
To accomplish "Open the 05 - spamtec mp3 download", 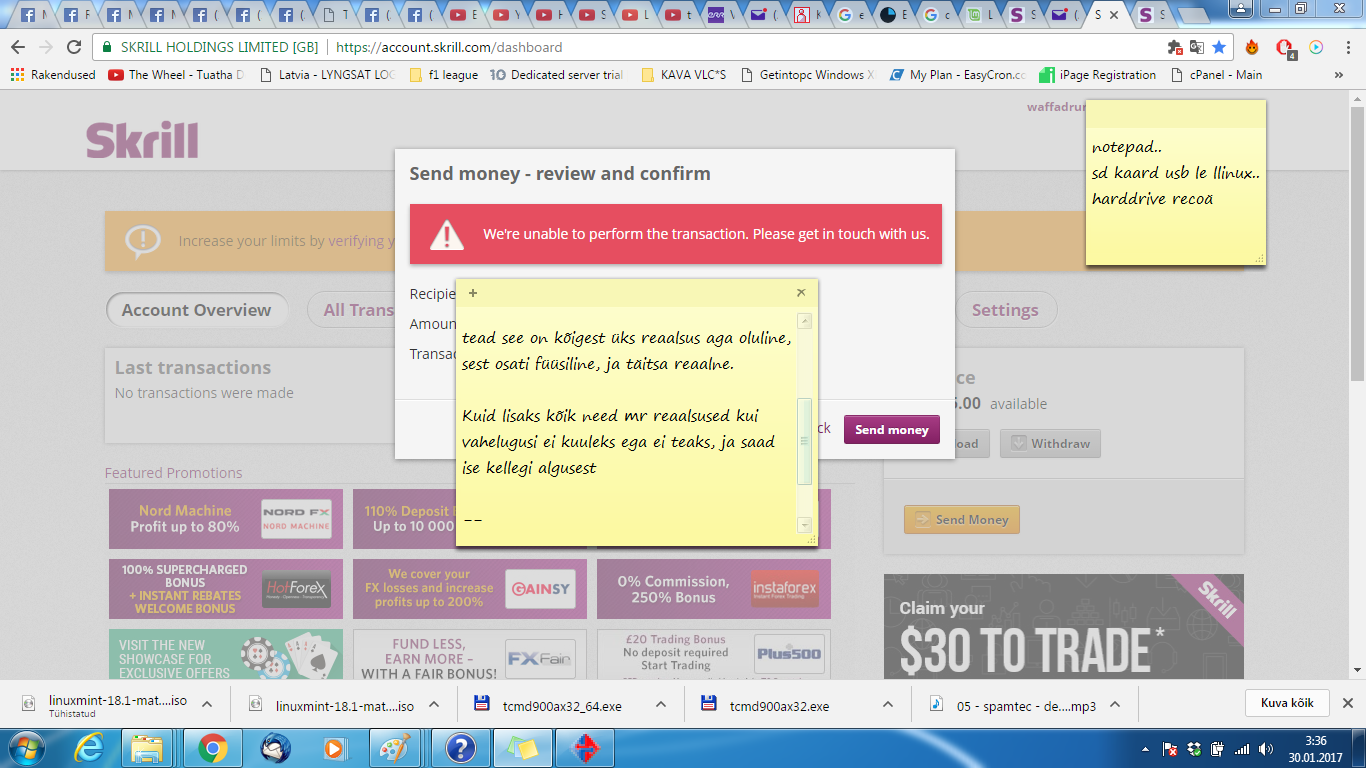I will coord(1014,706).
